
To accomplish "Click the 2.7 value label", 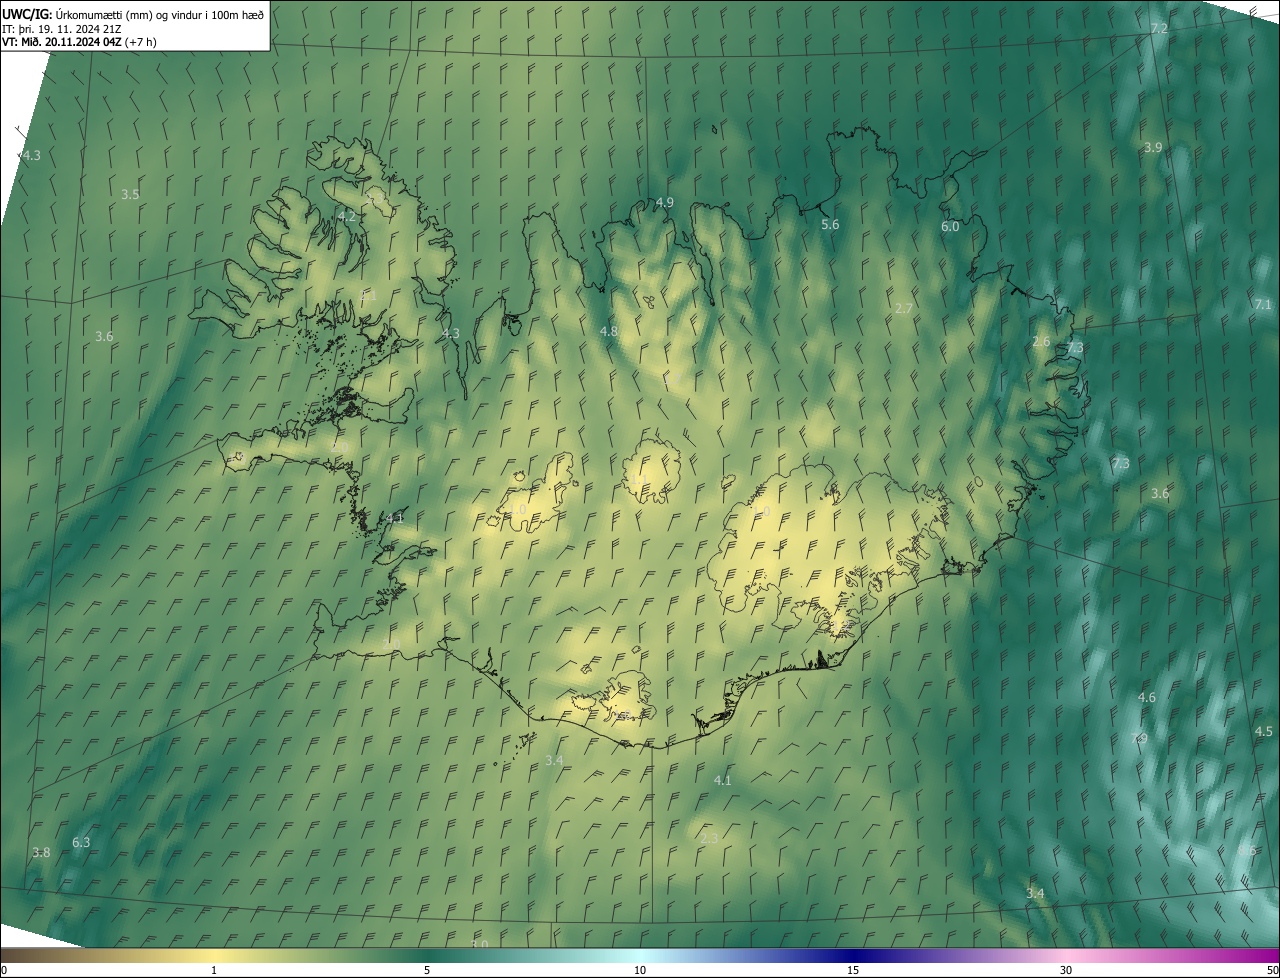I will click(x=903, y=308).
